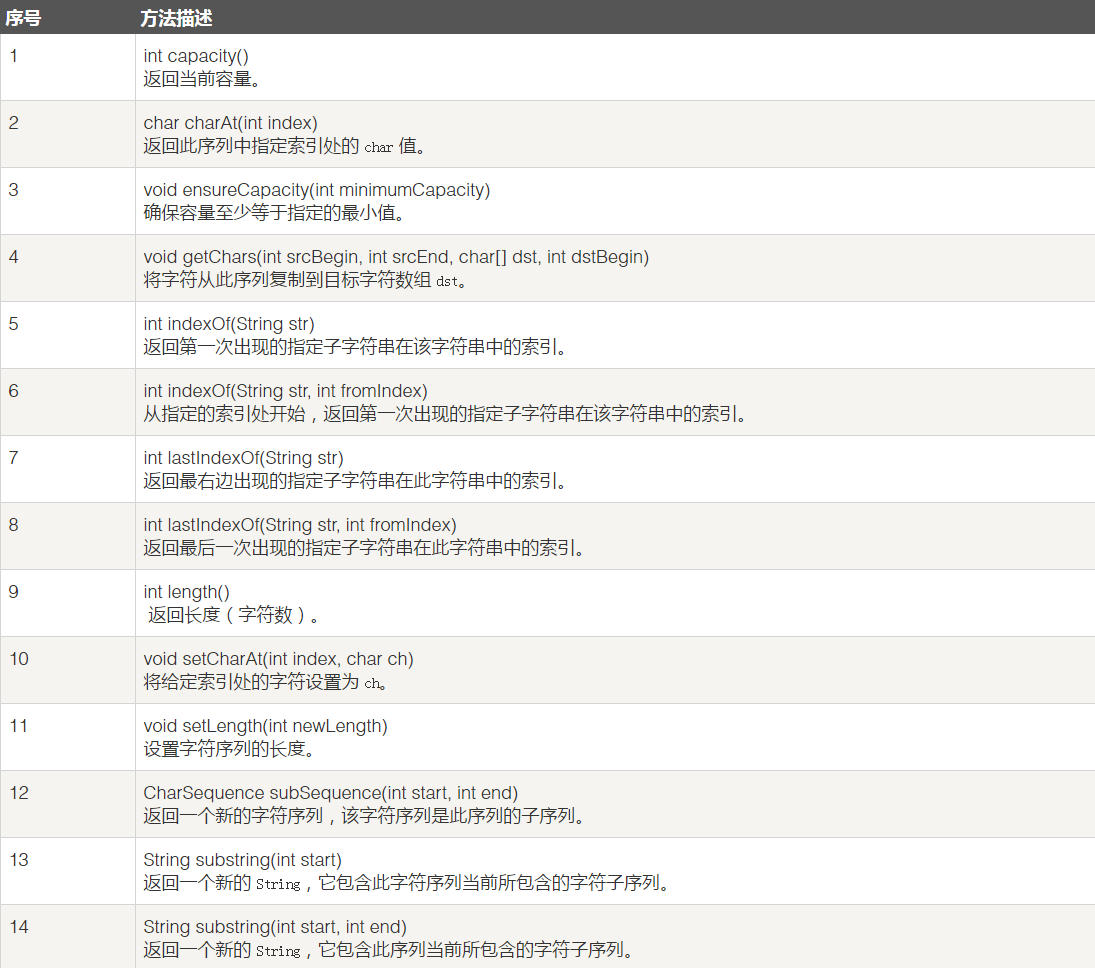Select lastIndexOf with fromIndex signature in row 8
Viewport: 1095px width, 968px height.
299,525
